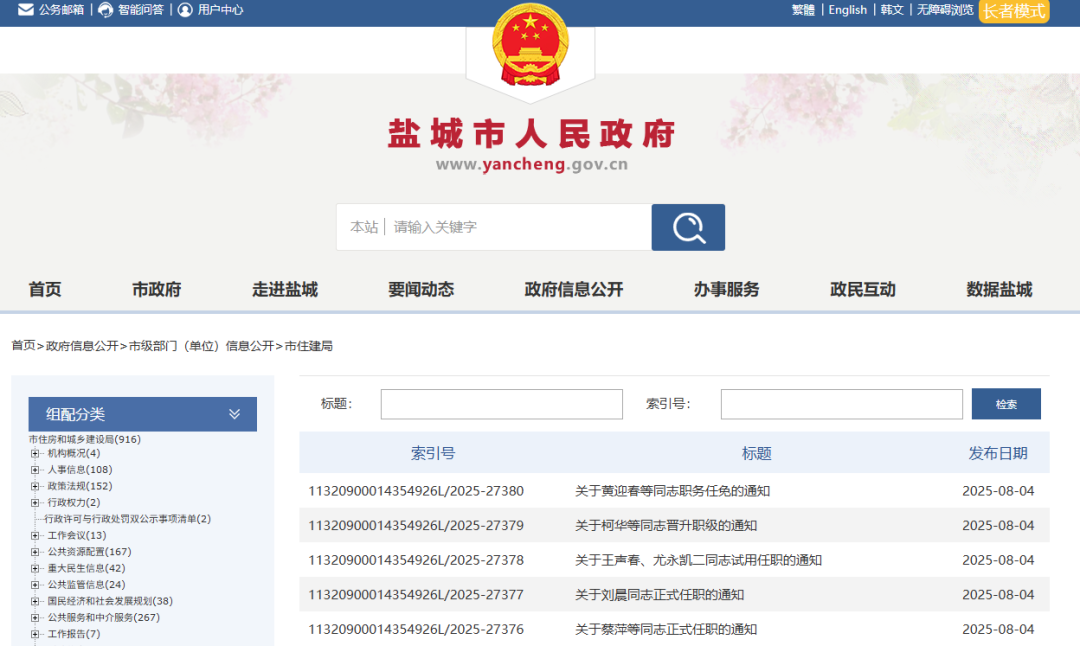This screenshot has width=1080, height=646.
Task: Select 行政许可与行政处罚双公示事项清单(2) tree item
Action: click(127, 519)
